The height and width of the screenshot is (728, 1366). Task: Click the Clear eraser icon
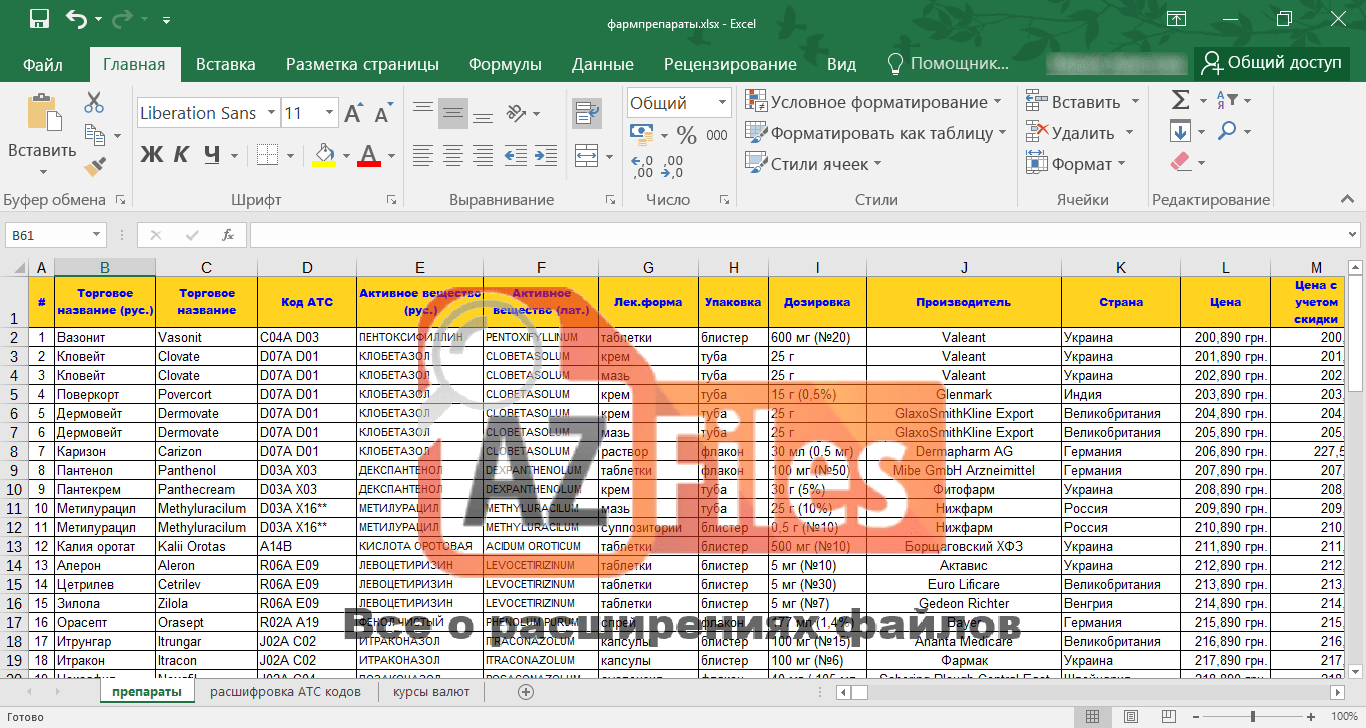point(1181,162)
